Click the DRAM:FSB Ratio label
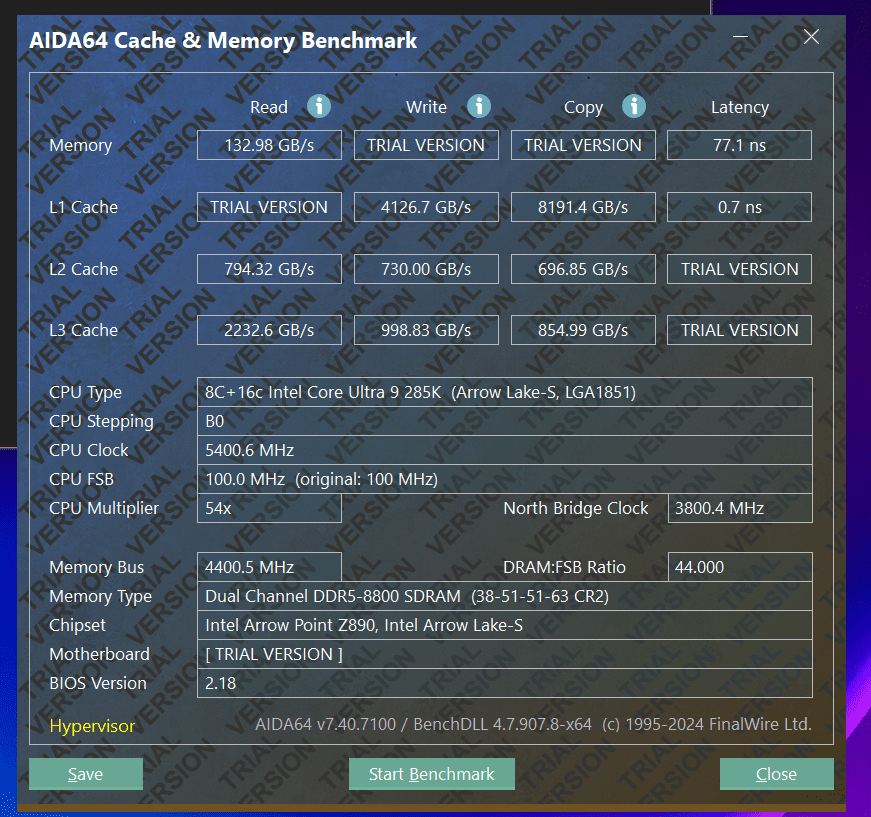The width and height of the screenshot is (871, 817). click(x=564, y=567)
